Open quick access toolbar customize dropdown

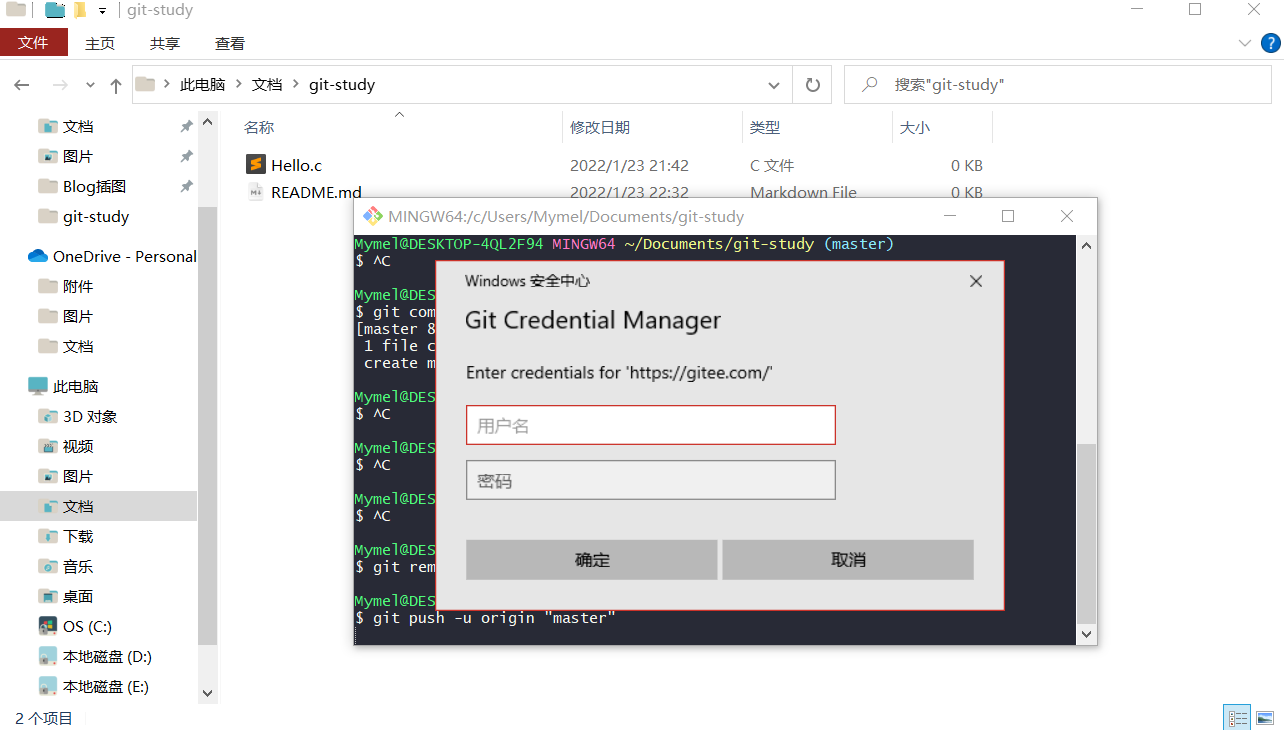pos(102,11)
